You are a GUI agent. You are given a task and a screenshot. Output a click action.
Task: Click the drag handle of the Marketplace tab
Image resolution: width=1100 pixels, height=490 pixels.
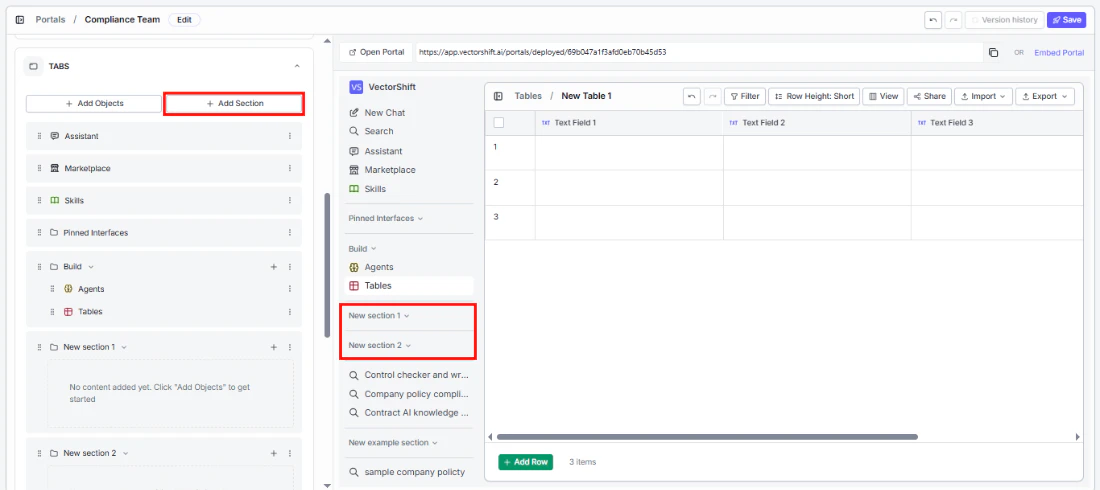tap(39, 168)
